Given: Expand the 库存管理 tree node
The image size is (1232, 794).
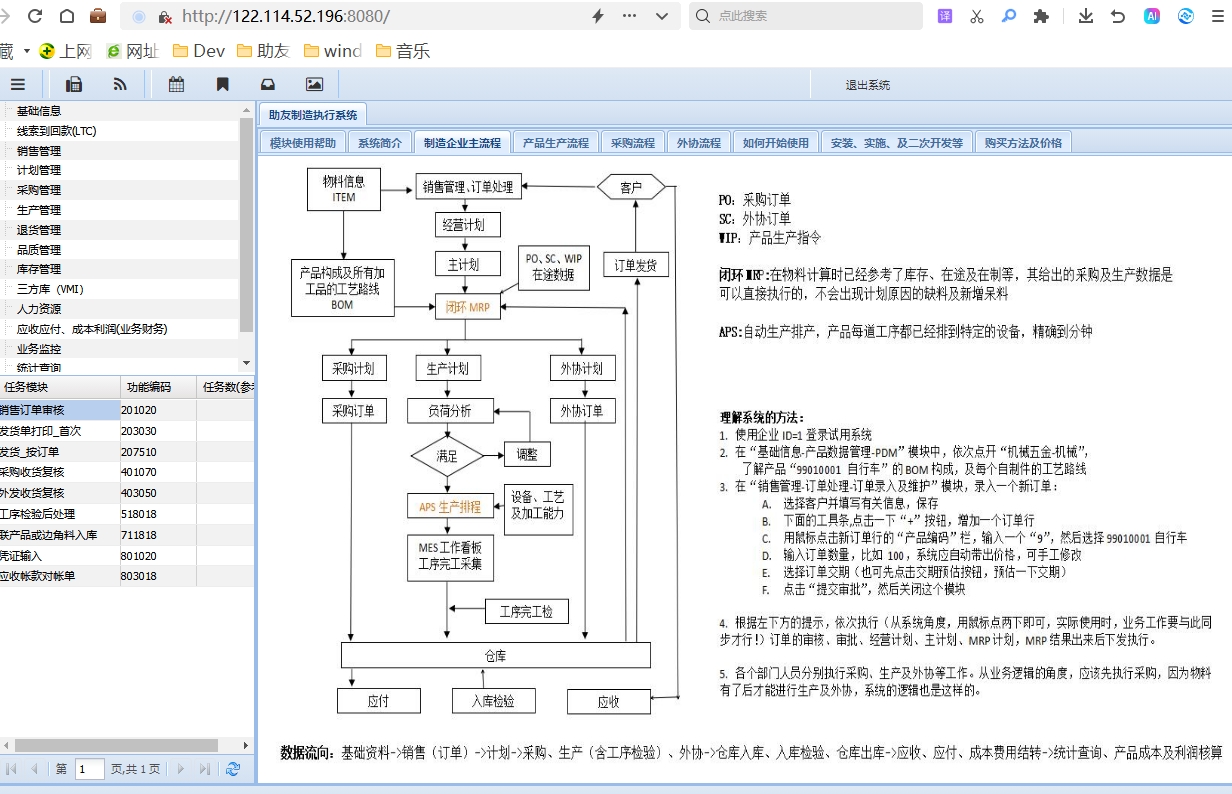Looking at the screenshot, I should click(39, 269).
